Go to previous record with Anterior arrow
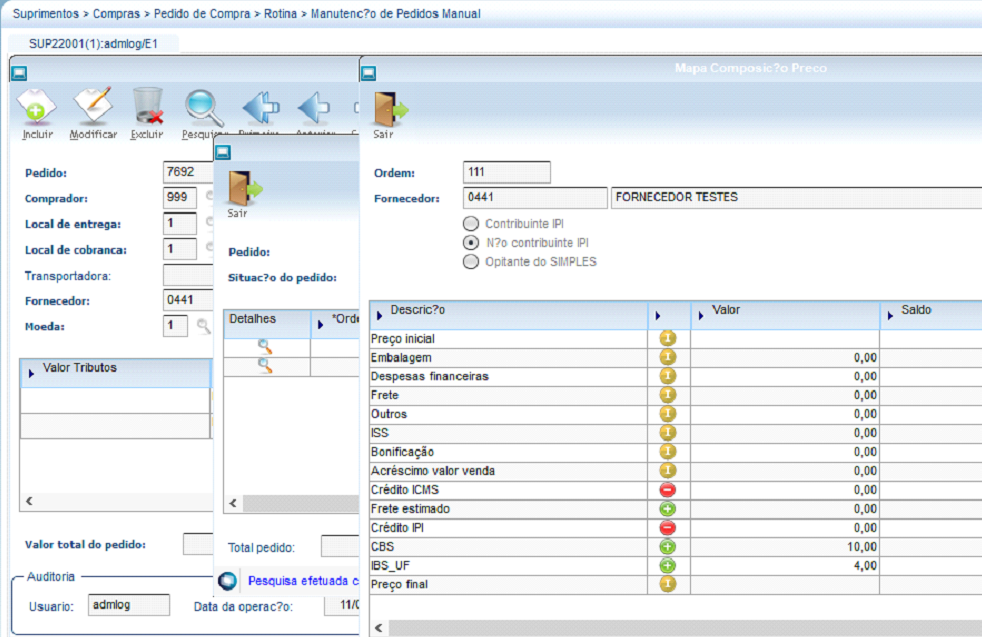 (314, 108)
